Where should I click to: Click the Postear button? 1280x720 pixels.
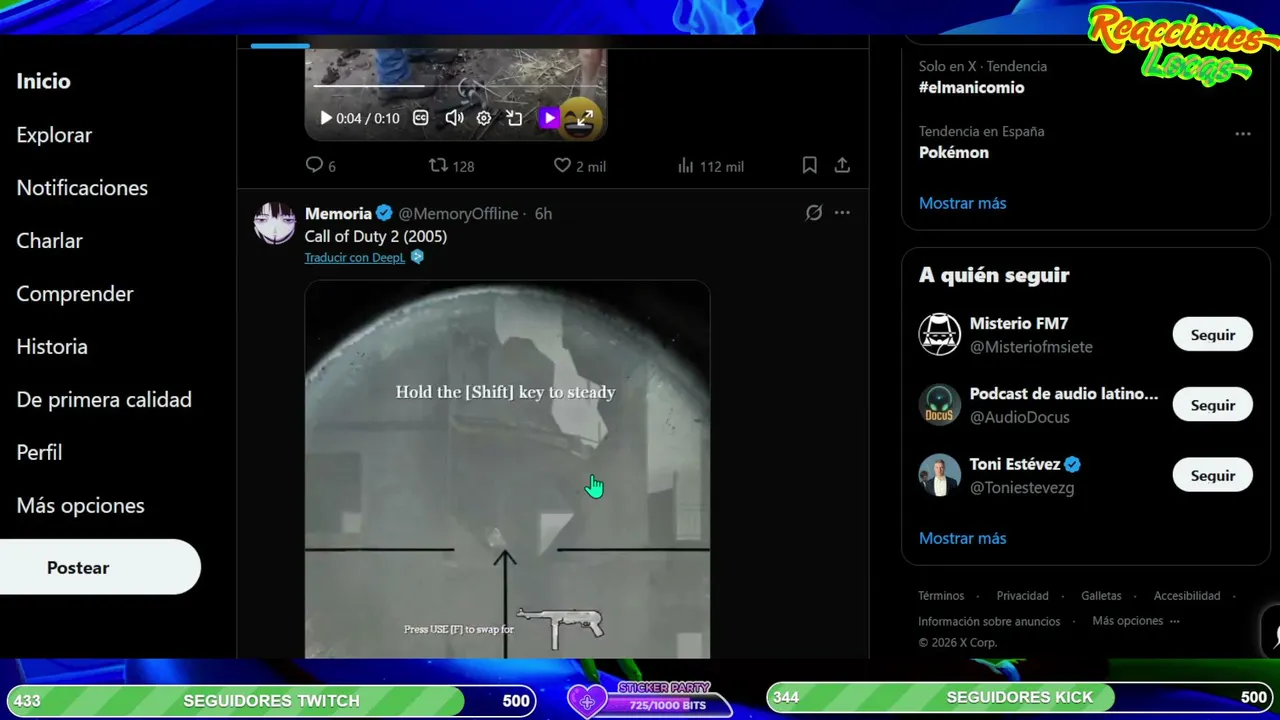(100, 567)
